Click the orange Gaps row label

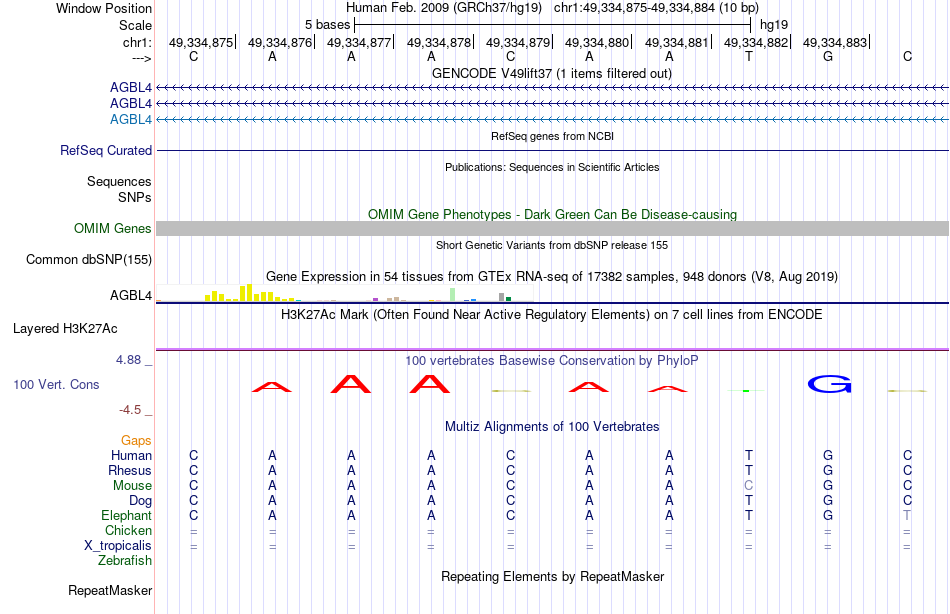pyautogui.click(x=136, y=441)
